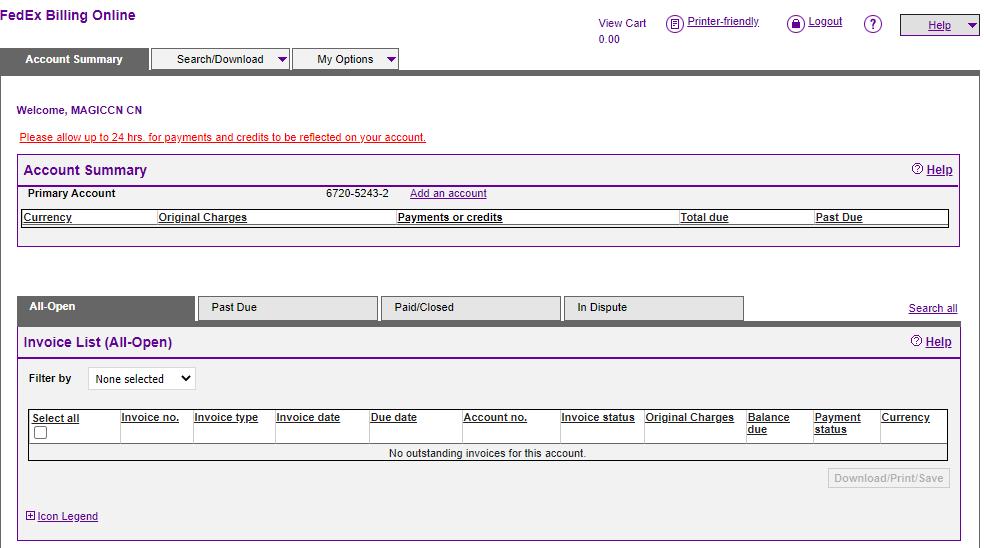Image resolution: width=984 pixels, height=548 pixels.
Task: Click the 24 hrs payments notice link
Action: coord(222,137)
